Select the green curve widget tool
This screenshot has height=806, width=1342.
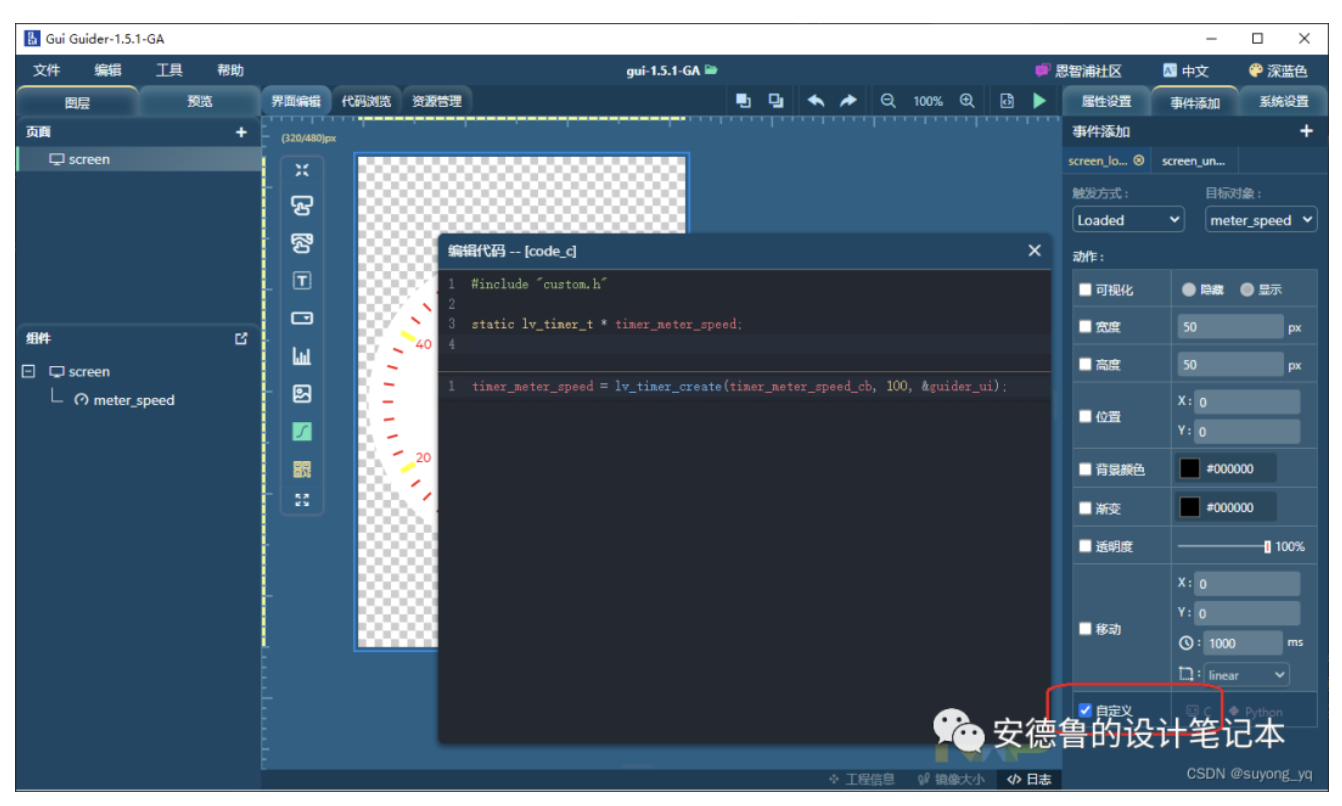[302, 432]
